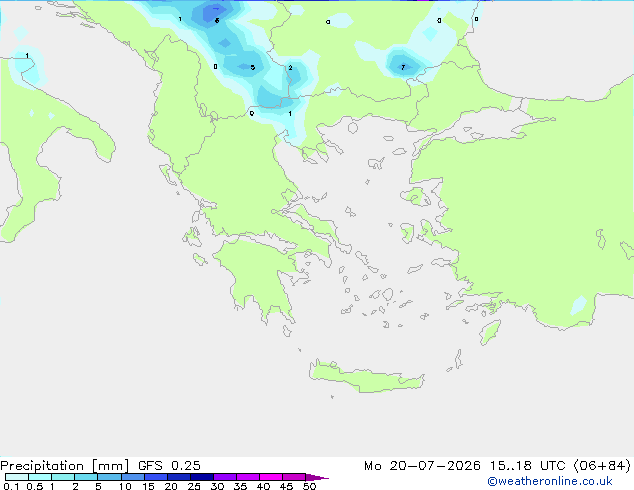This screenshot has width=634, height=490.
Task: Click the island of Crete on the map
Action: tap(366, 377)
